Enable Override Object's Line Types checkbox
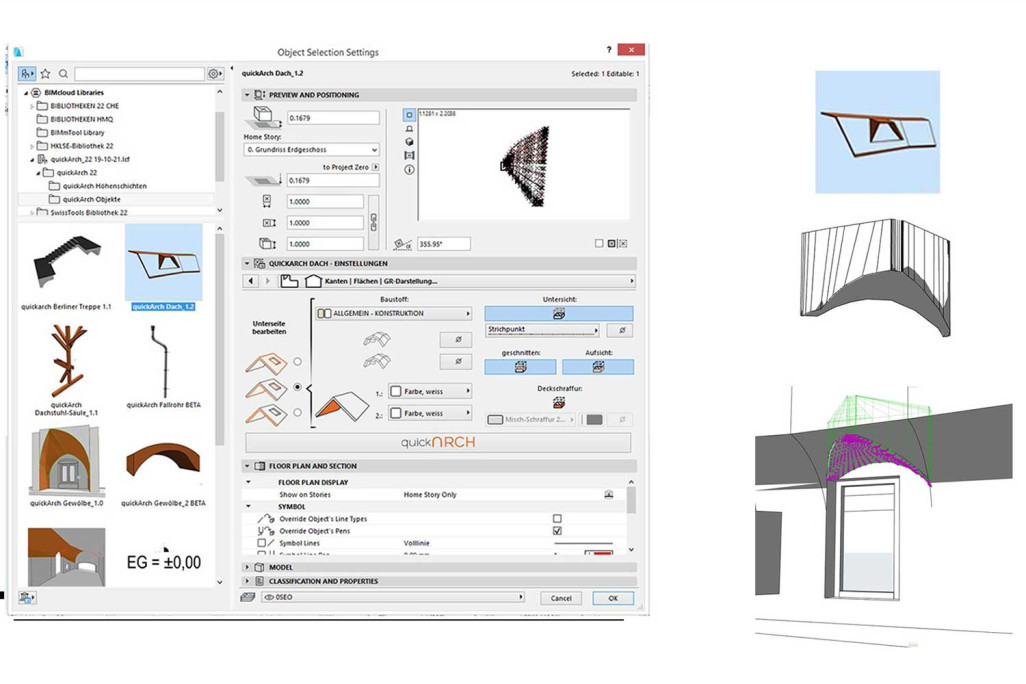1026x684 pixels. pyautogui.click(x=556, y=517)
